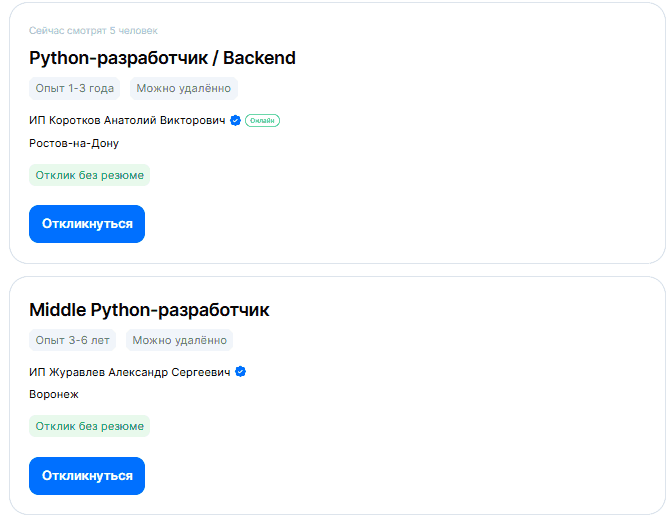
Task: Open the Middle Python-разработчик vacancy title
Action: coord(149,310)
